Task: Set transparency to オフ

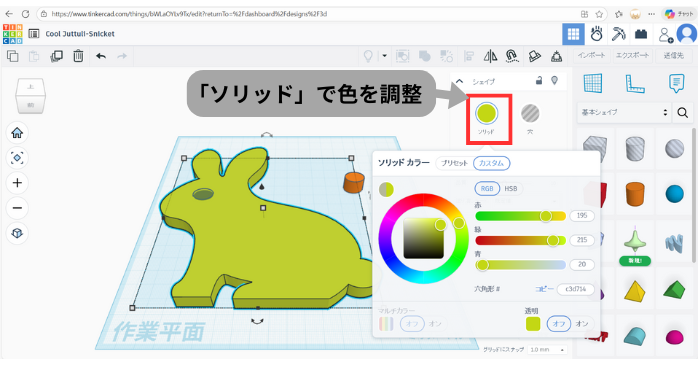Action: pyautogui.click(x=559, y=324)
